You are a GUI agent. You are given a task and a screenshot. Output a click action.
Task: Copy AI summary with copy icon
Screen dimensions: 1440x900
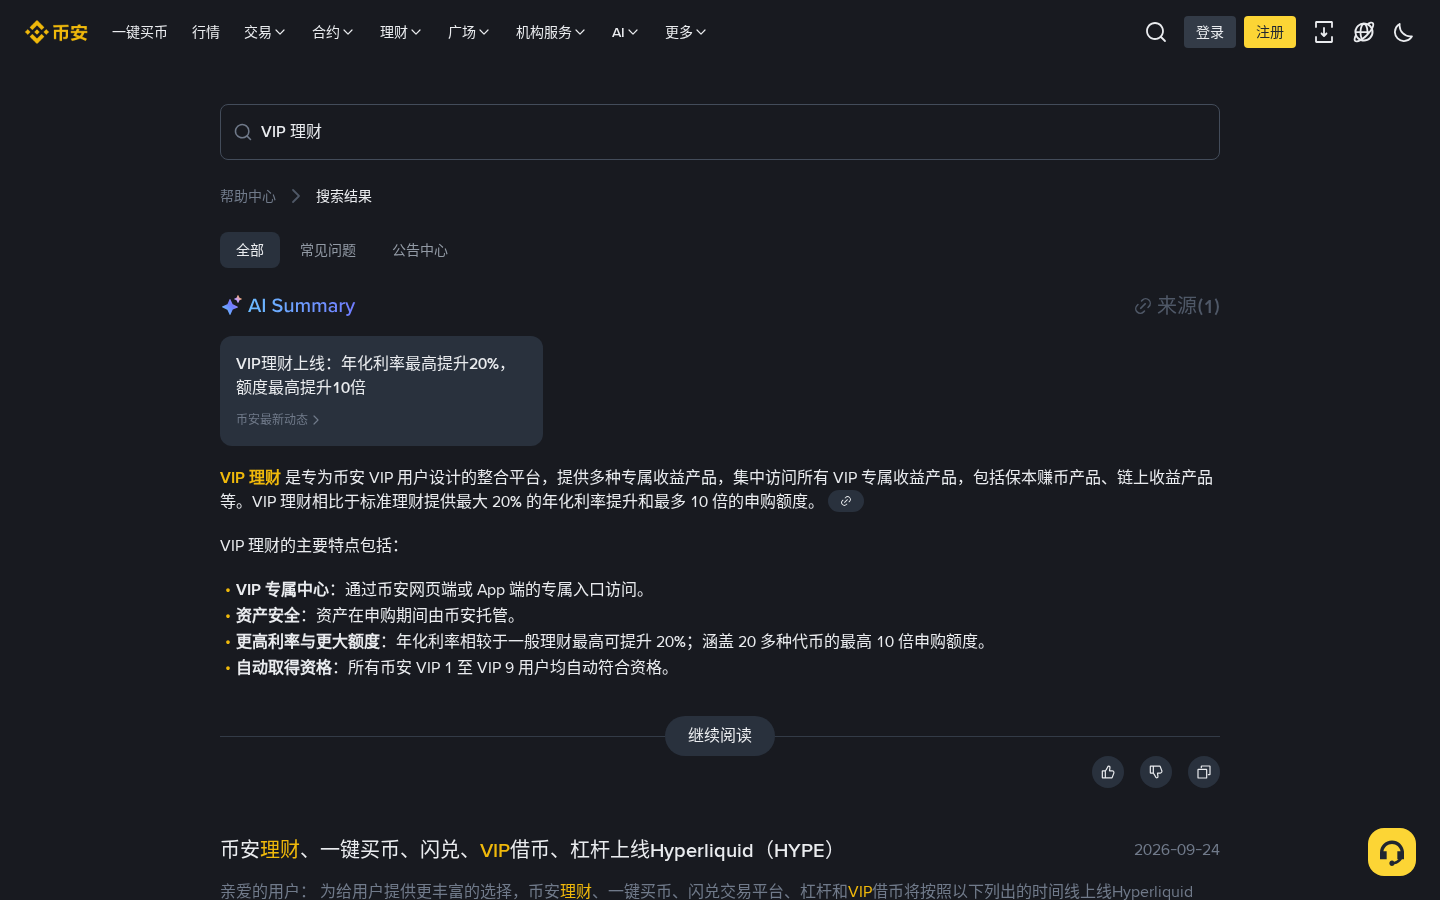coord(1204,772)
